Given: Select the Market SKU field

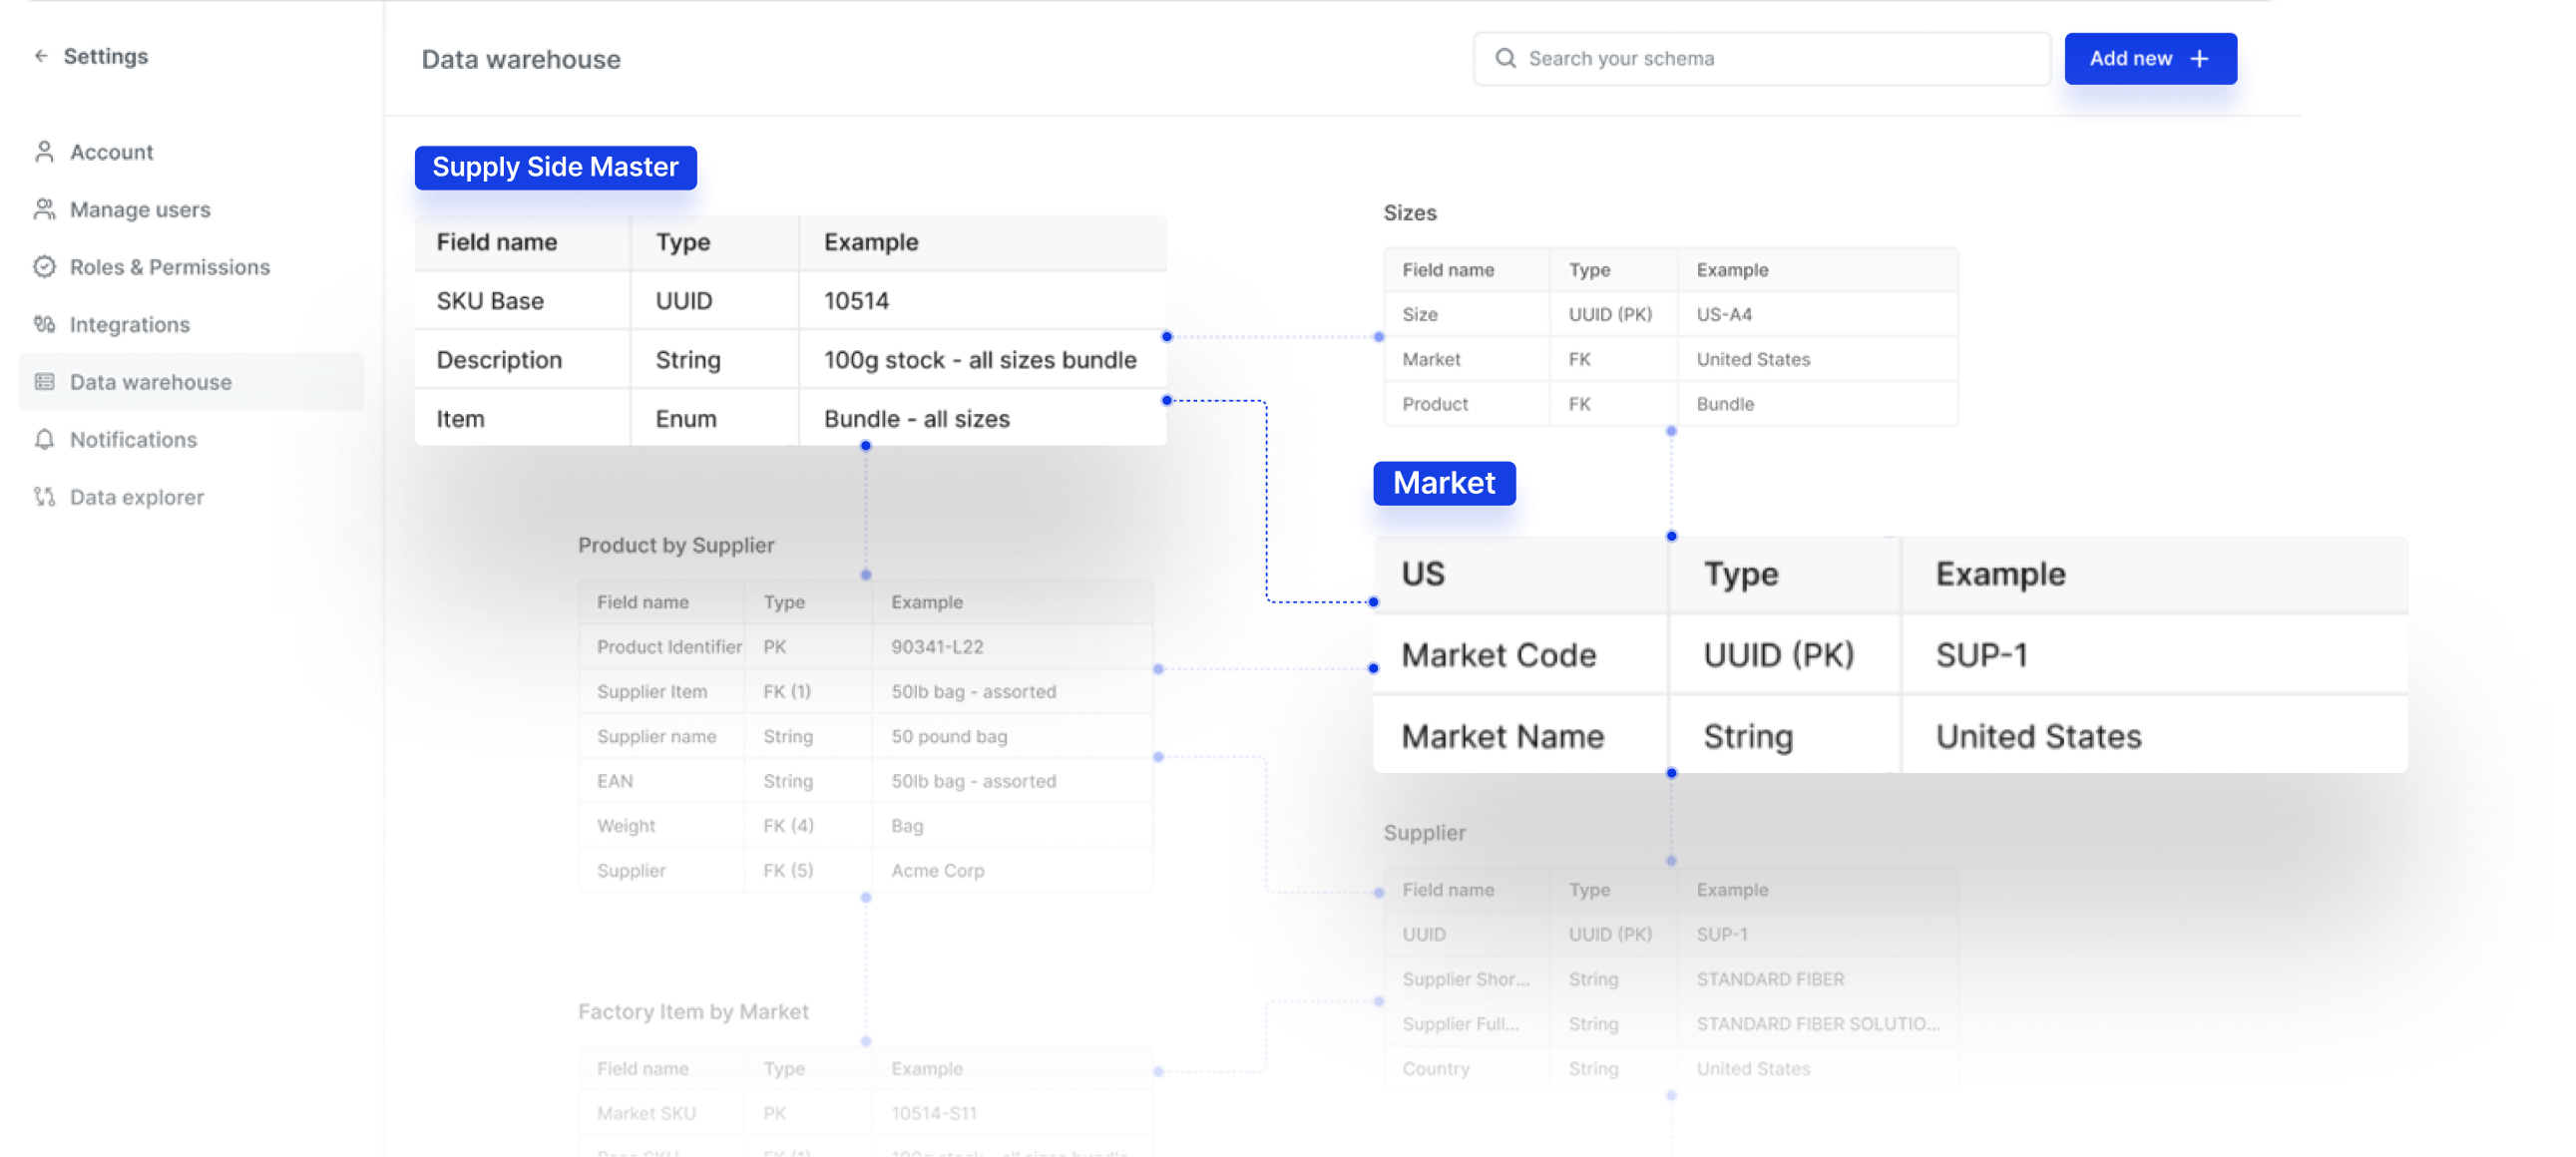Looking at the screenshot, I should [646, 1113].
